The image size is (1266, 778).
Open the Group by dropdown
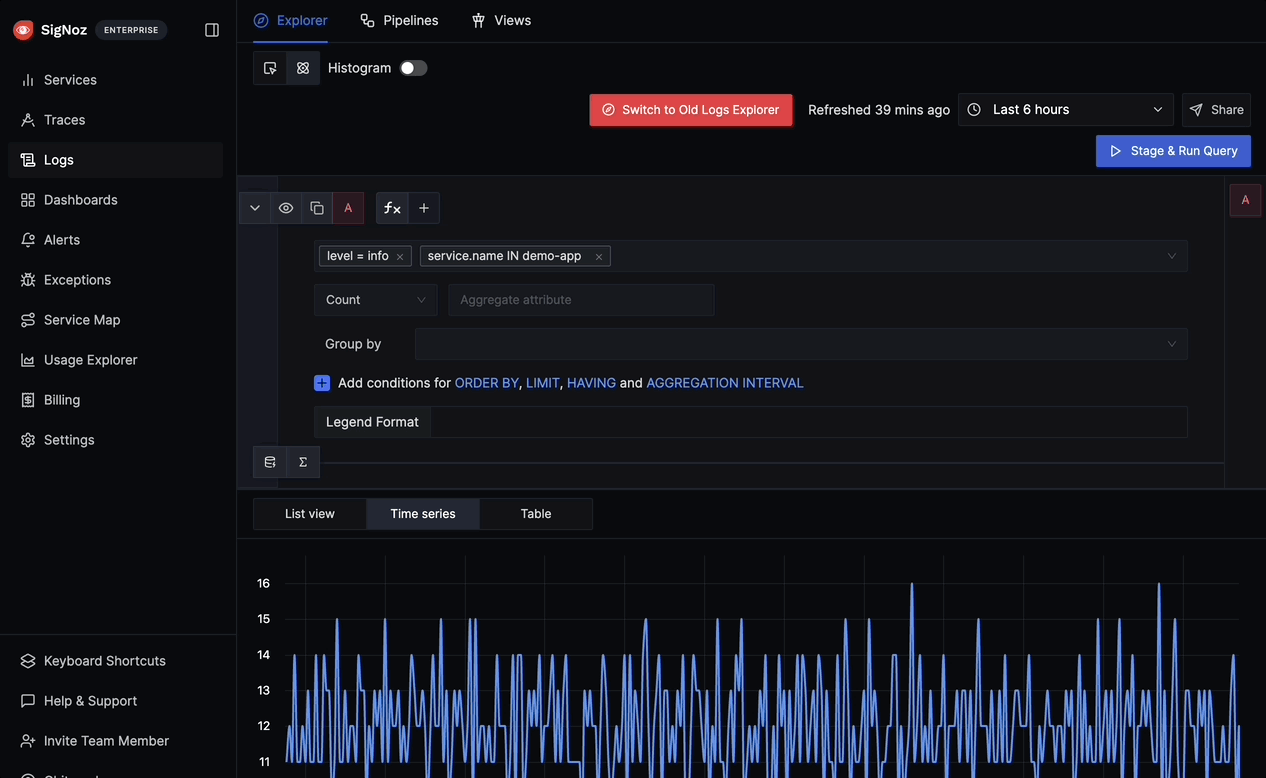[801, 344]
